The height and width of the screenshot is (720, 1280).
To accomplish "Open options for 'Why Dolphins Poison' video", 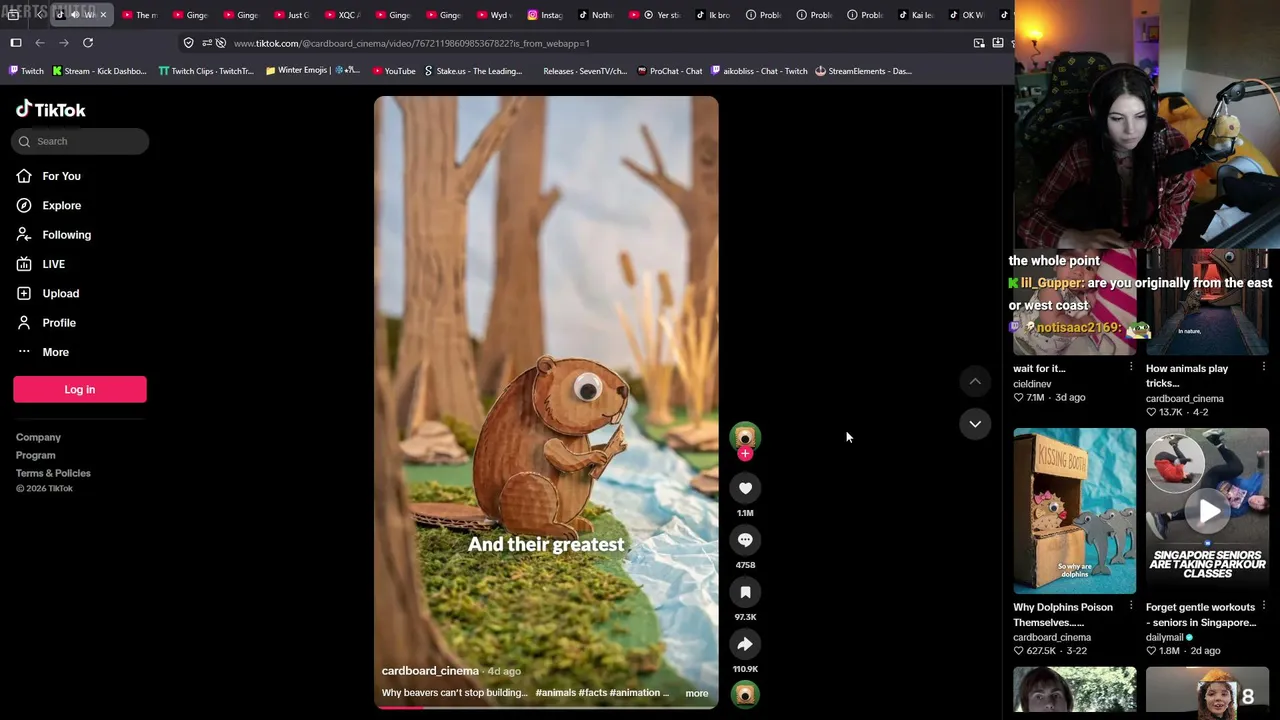I will click(1131, 606).
